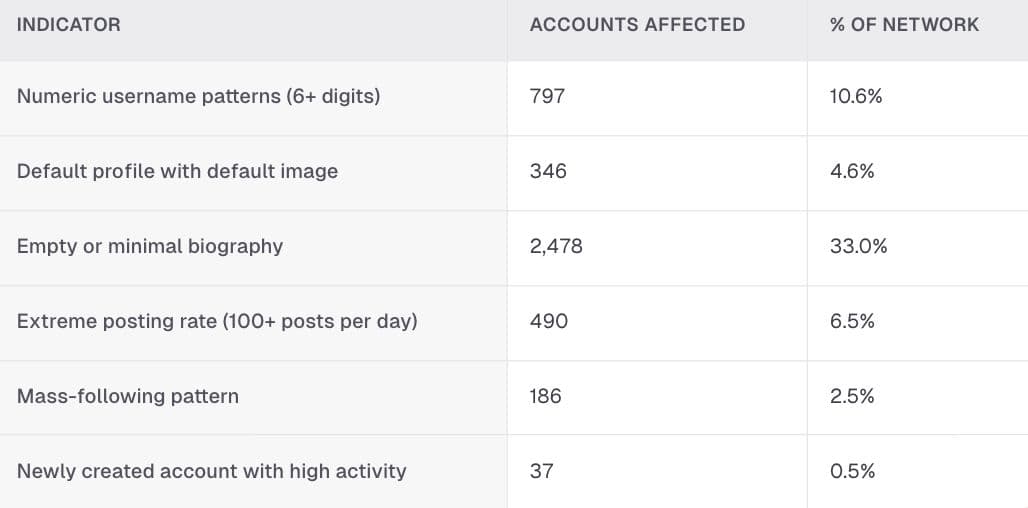Click the 6.5% percentage value
1028x508 pixels.
852,322
